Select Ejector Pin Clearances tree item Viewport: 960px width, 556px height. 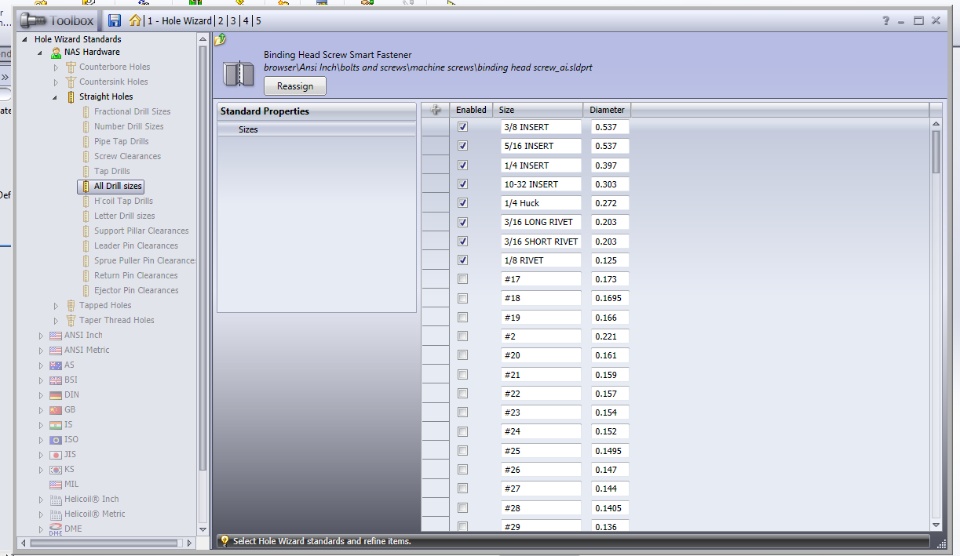[136, 290]
